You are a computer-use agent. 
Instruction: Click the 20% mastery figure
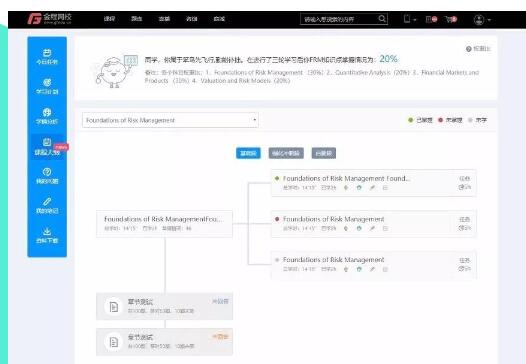click(388, 59)
